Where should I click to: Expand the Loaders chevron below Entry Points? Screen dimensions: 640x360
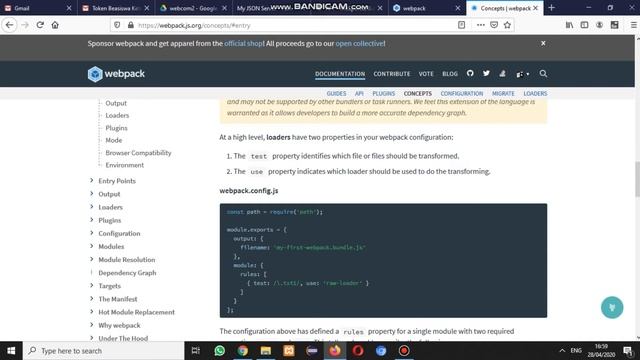[91, 207]
